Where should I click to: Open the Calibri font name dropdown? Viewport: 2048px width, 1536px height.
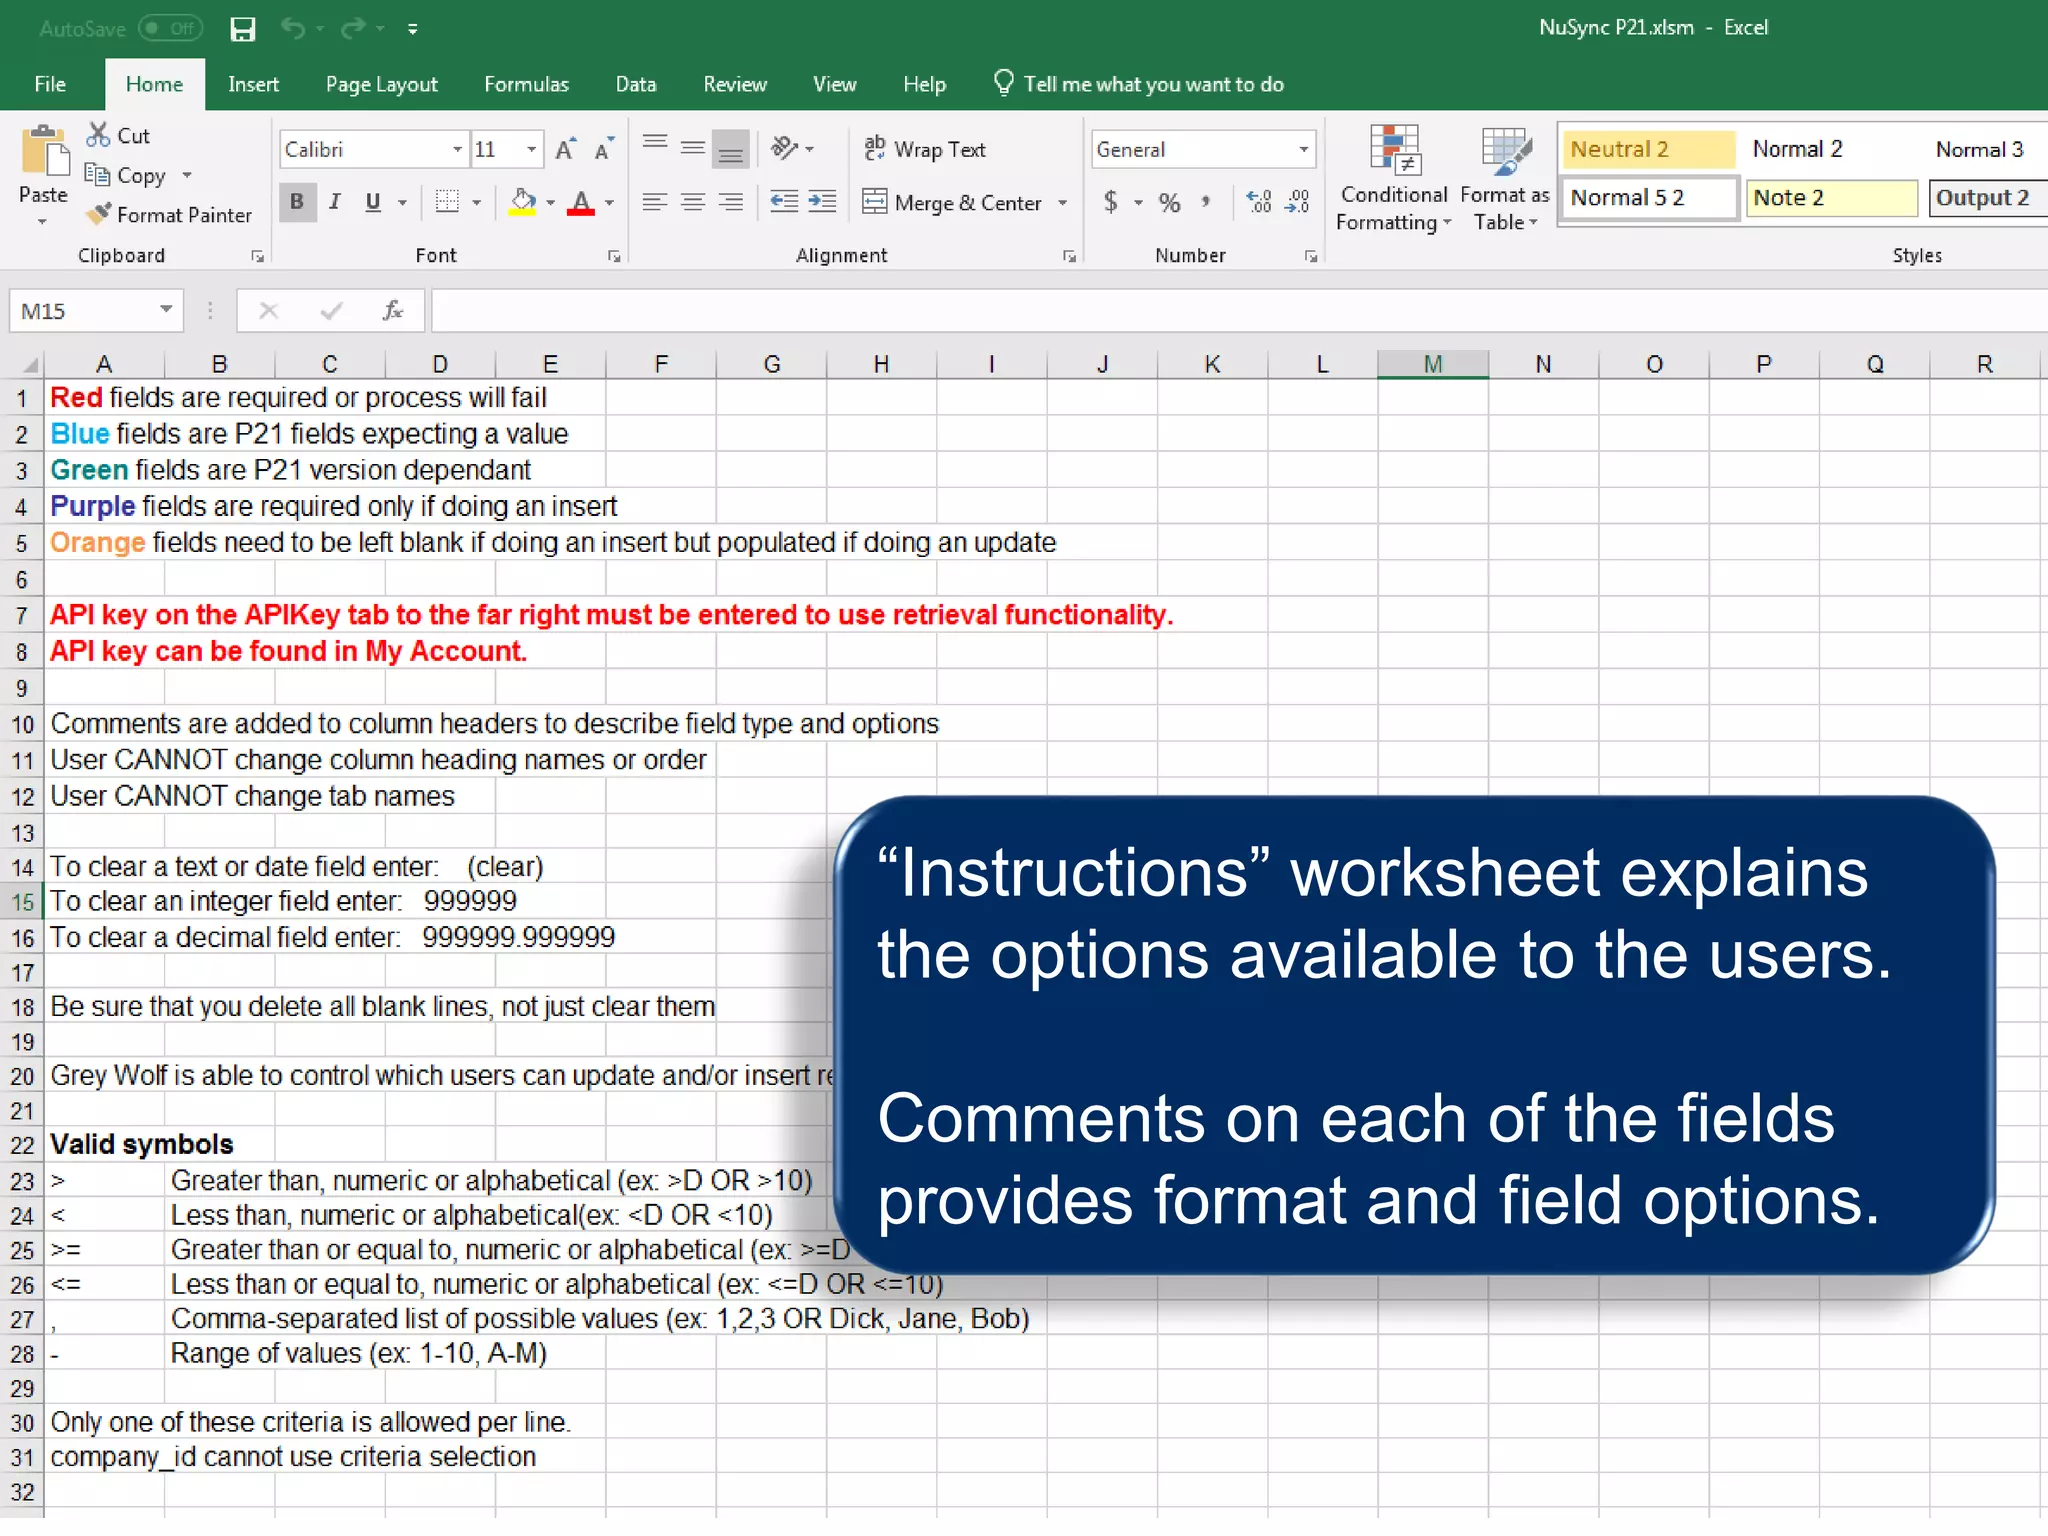pyautogui.click(x=457, y=150)
